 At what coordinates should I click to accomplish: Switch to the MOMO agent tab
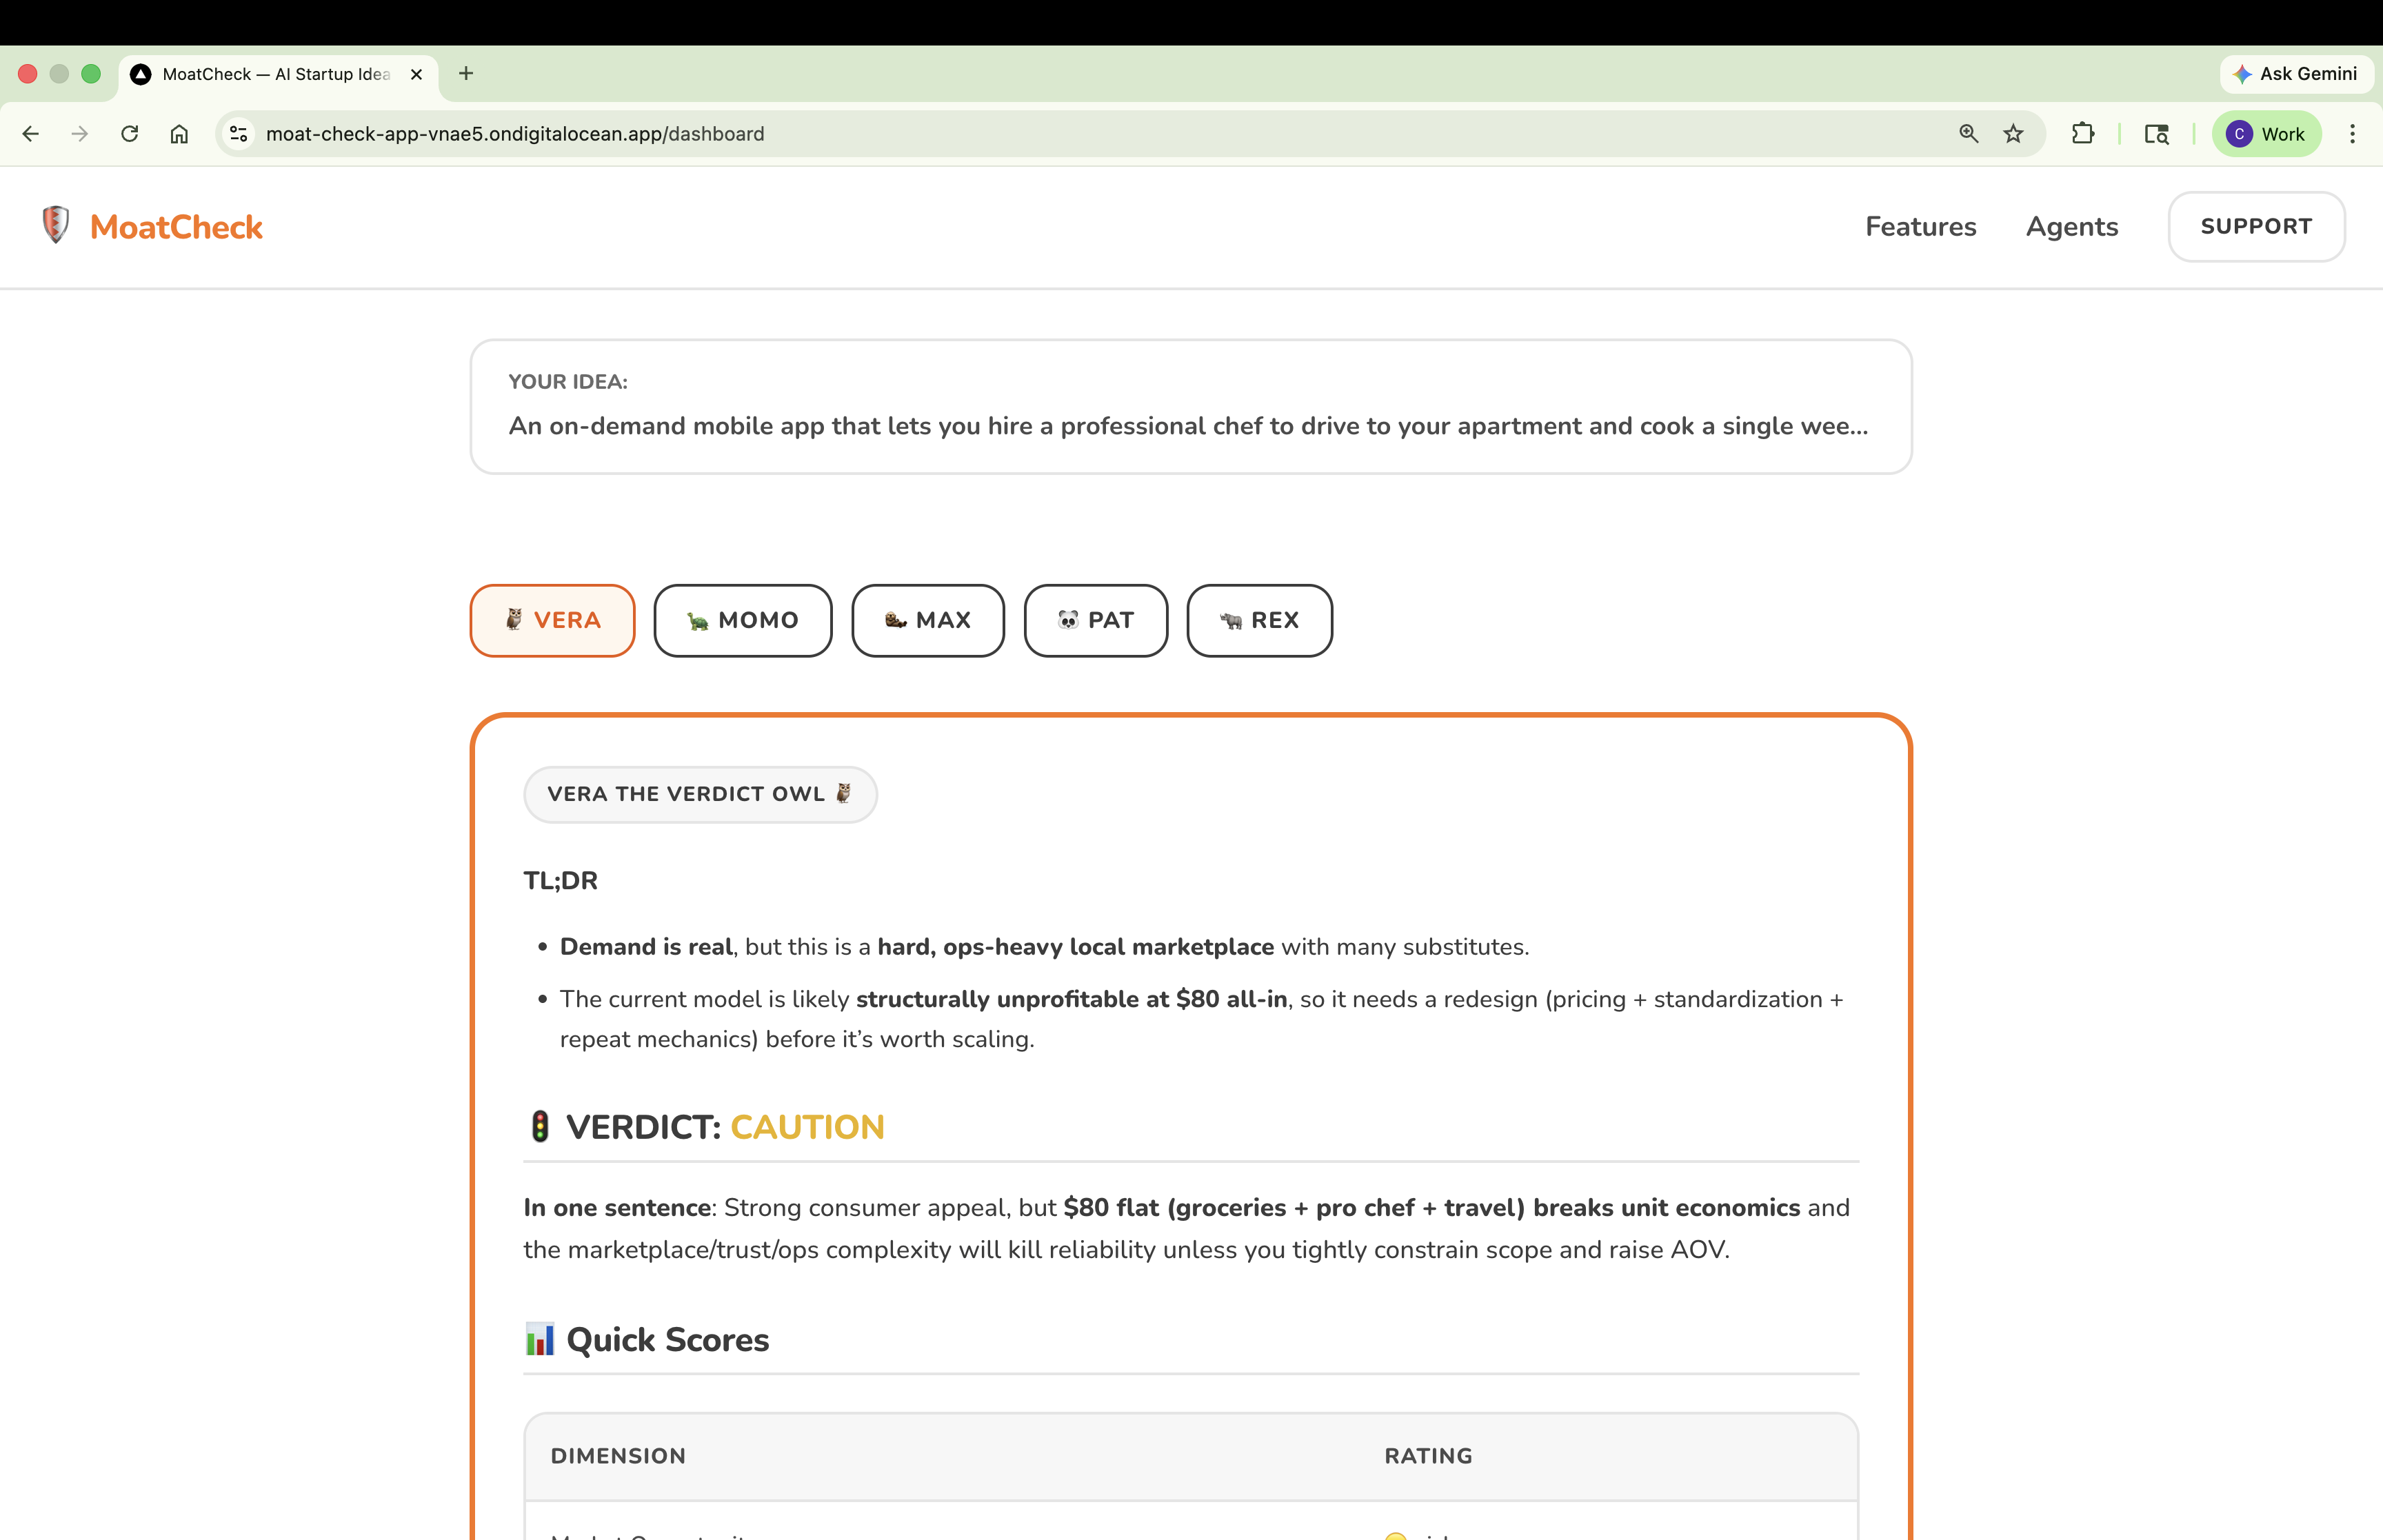pos(742,620)
